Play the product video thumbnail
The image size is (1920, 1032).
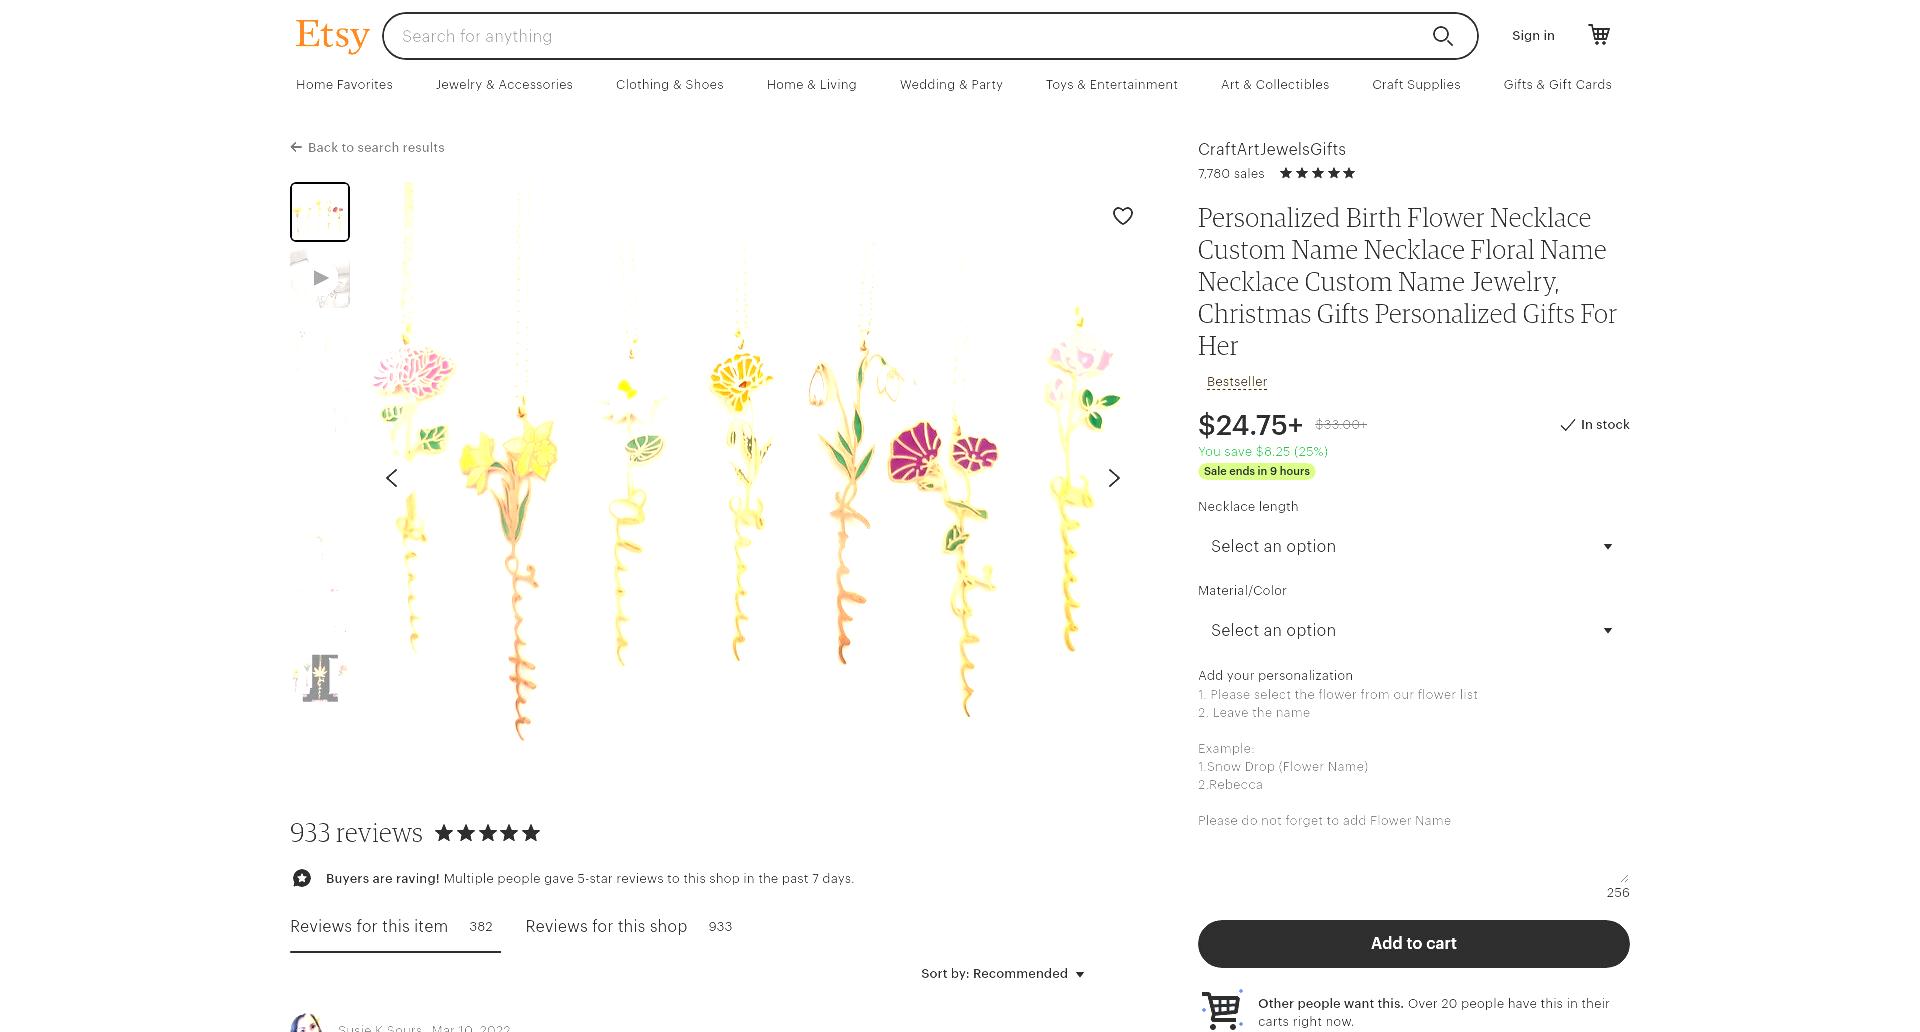[x=320, y=278]
